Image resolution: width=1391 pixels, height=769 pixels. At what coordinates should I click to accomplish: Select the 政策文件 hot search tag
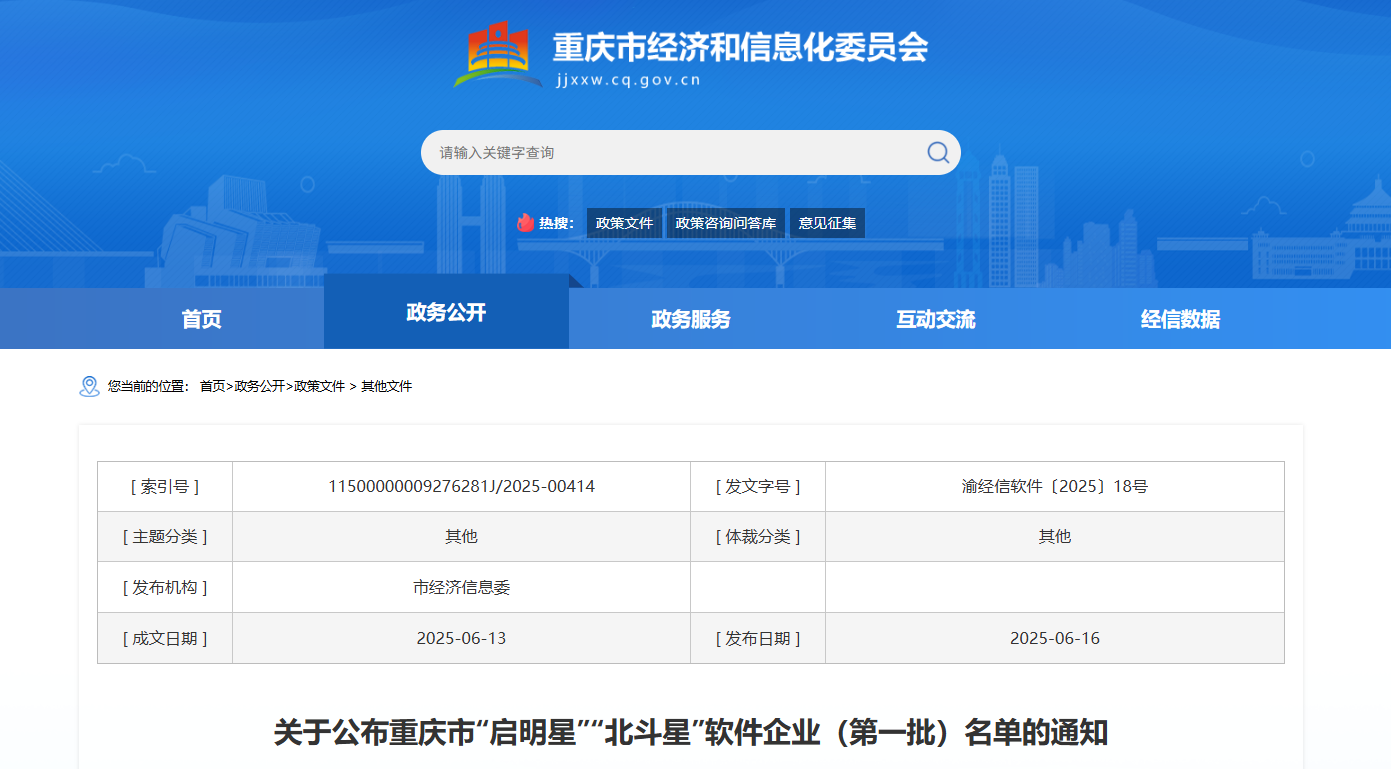tap(624, 223)
